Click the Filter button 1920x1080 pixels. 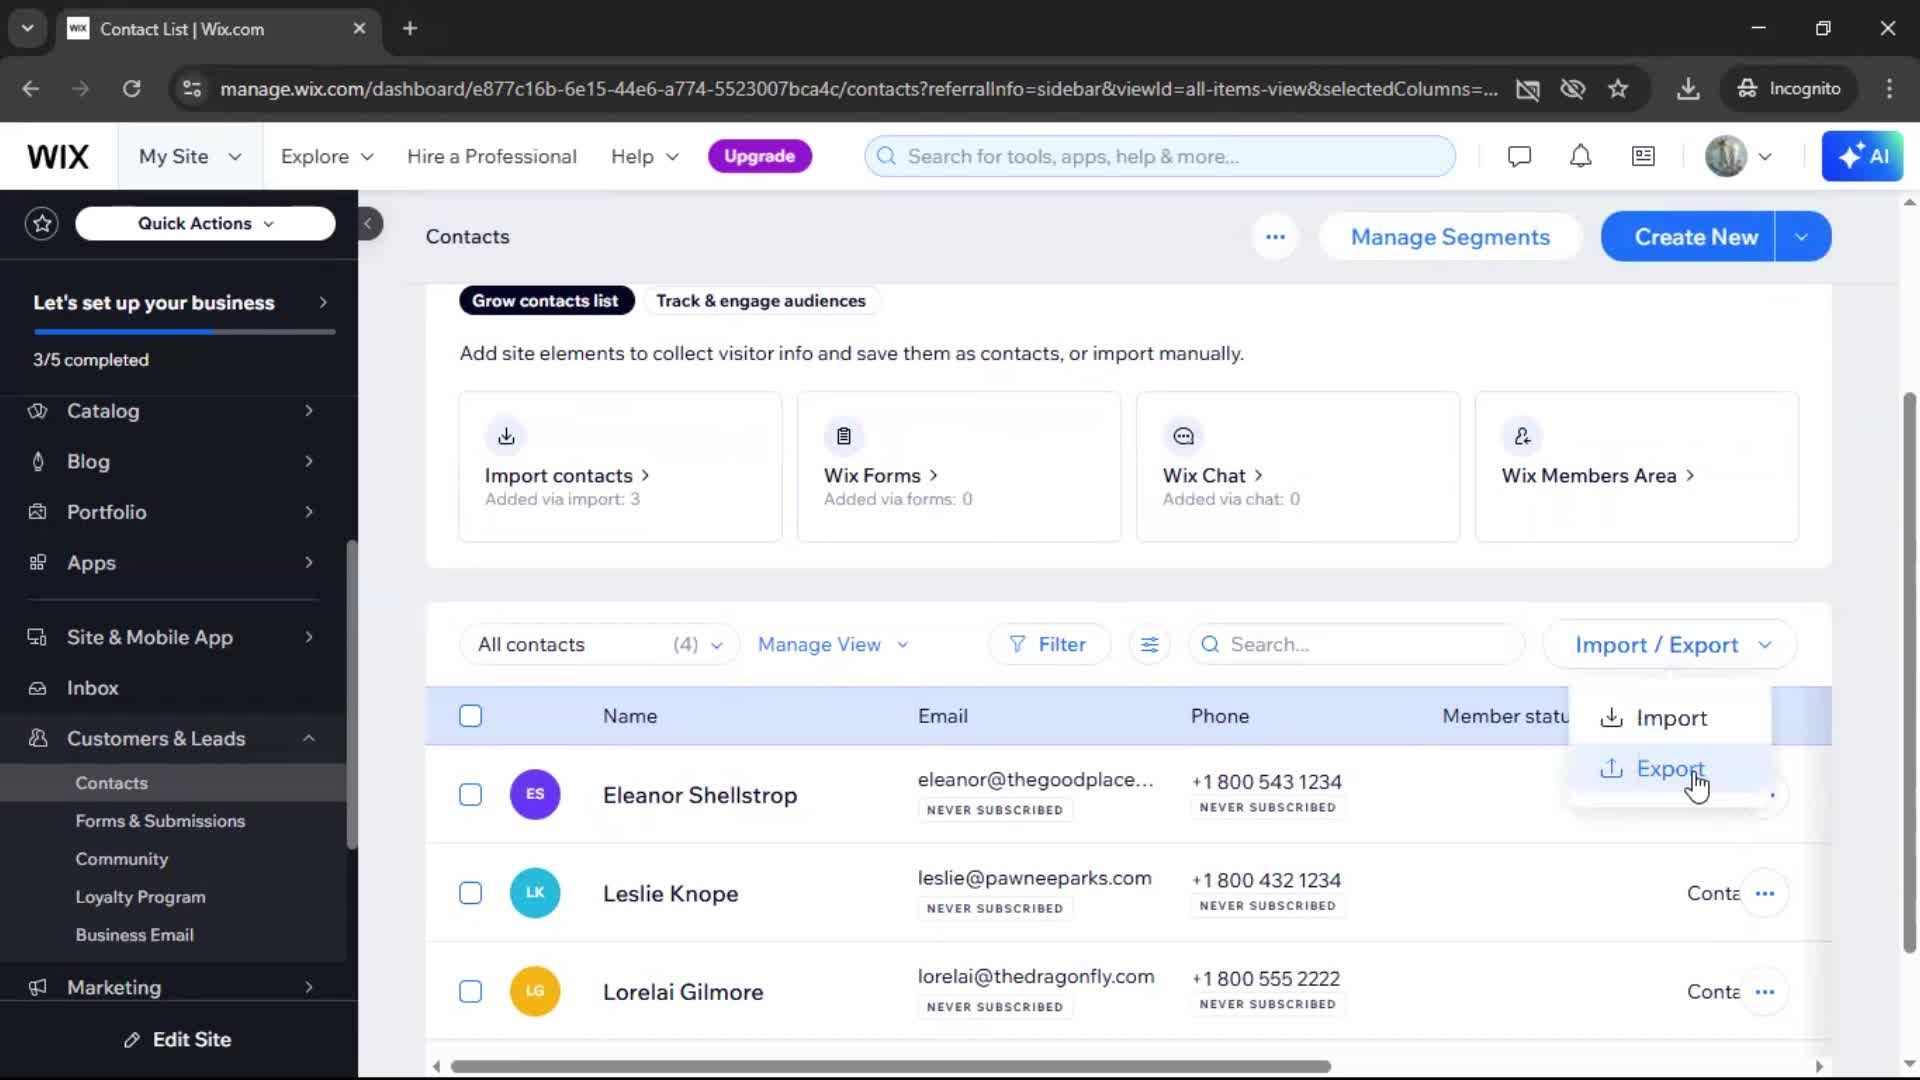pos(1049,645)
